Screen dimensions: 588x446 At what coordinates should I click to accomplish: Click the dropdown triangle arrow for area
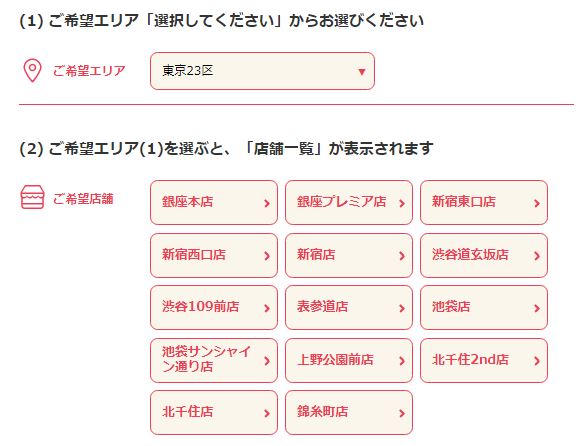pyautogui.click(x=362, y=71)
